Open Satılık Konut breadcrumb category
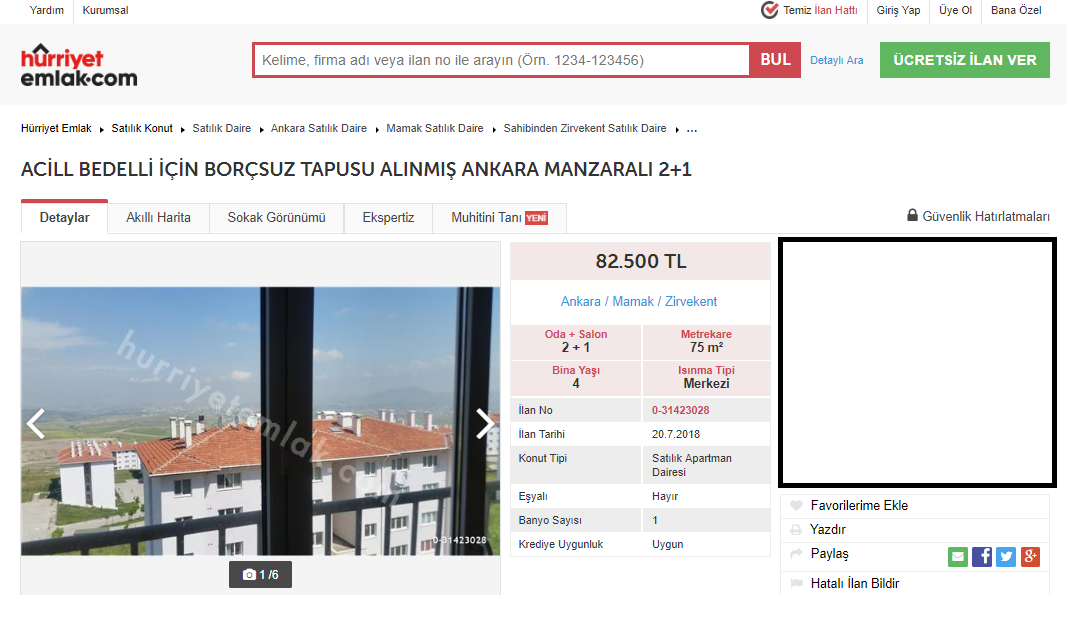This screenshot has width=1084, height=632. click(142, 129)
